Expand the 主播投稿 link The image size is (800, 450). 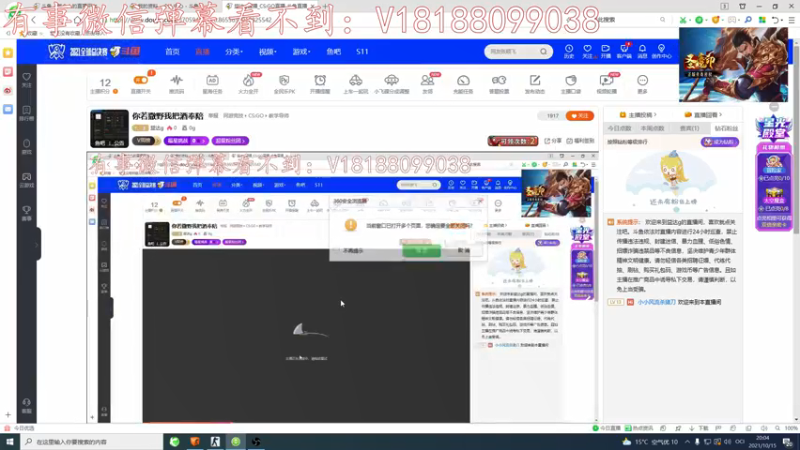638,115
